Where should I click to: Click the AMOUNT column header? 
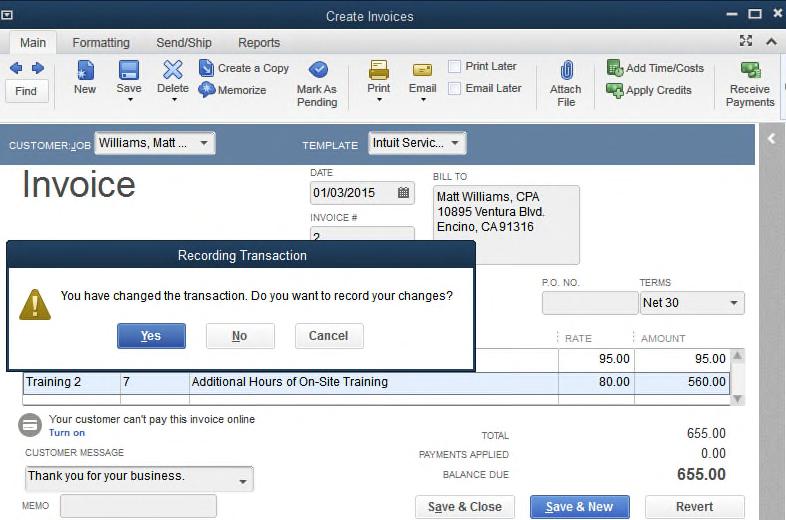(x=663, y=338)
